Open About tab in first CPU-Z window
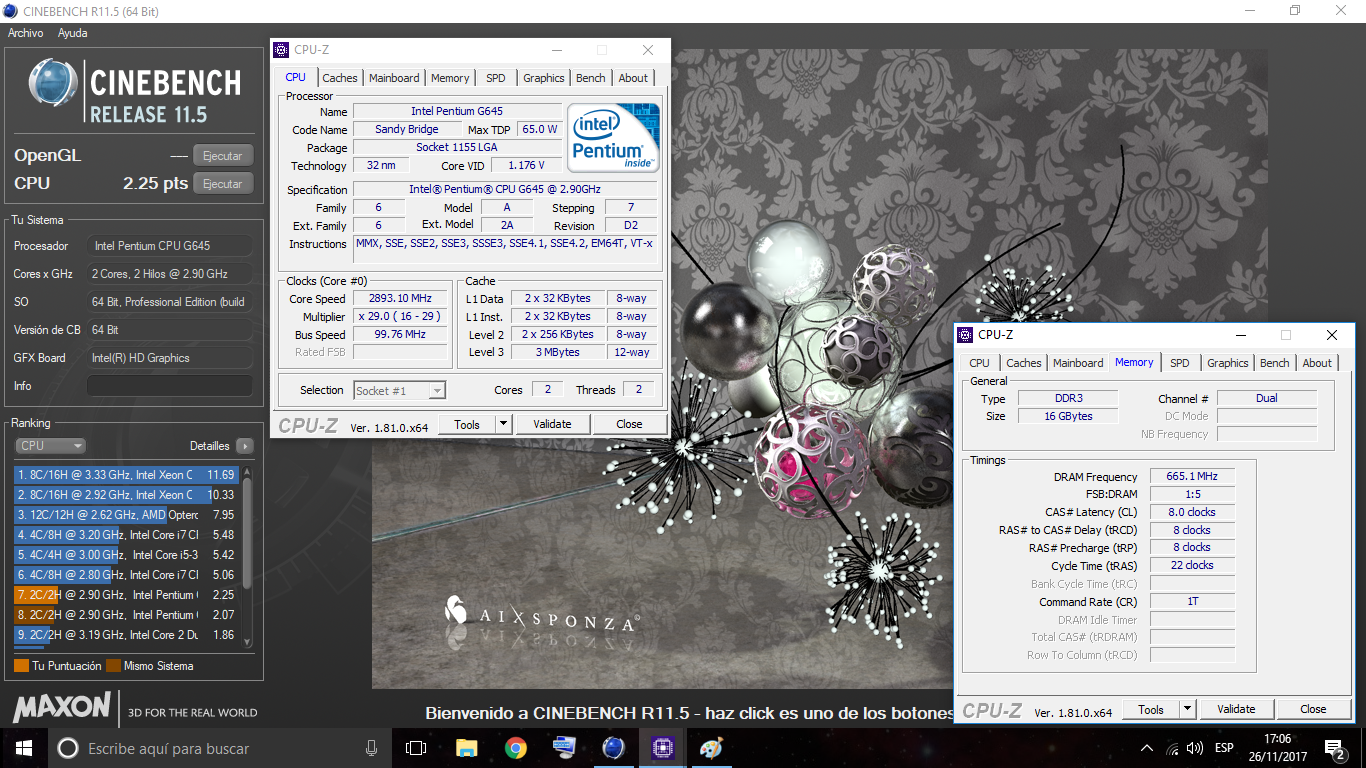Viewport: 1366px width, 768px height. [x=633, y=78]
